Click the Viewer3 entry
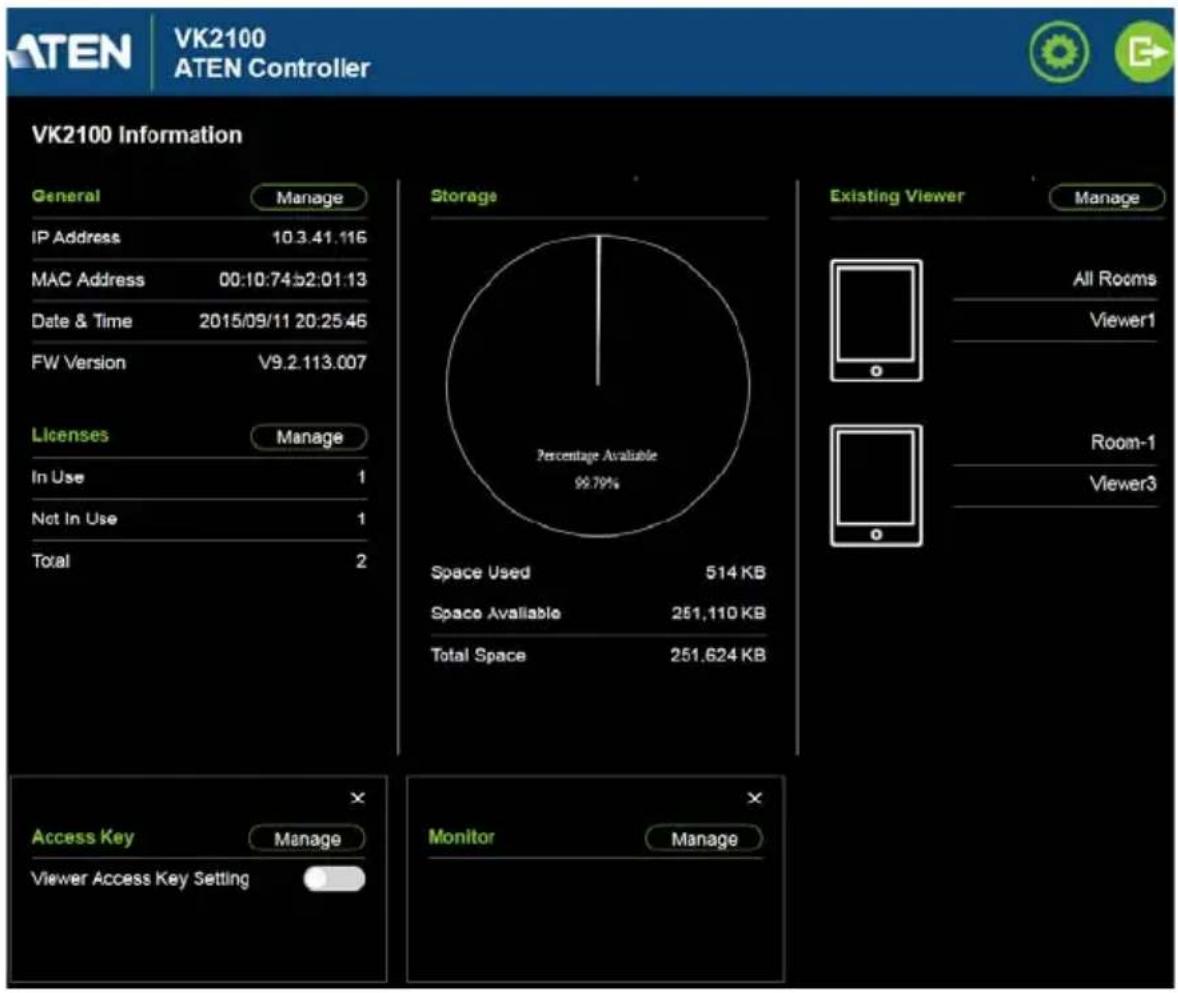This screenshot has width=1178, height=993. coord(1122,484)
